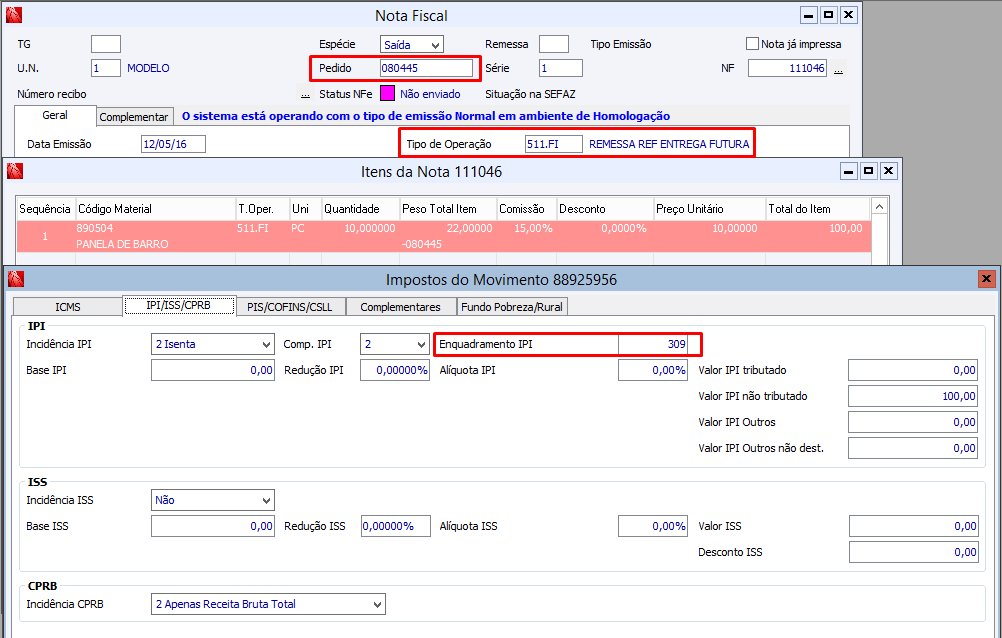Click the Valor IPI Outros field
Screen dimensions: 1002x638
click(x=912, y=422)
